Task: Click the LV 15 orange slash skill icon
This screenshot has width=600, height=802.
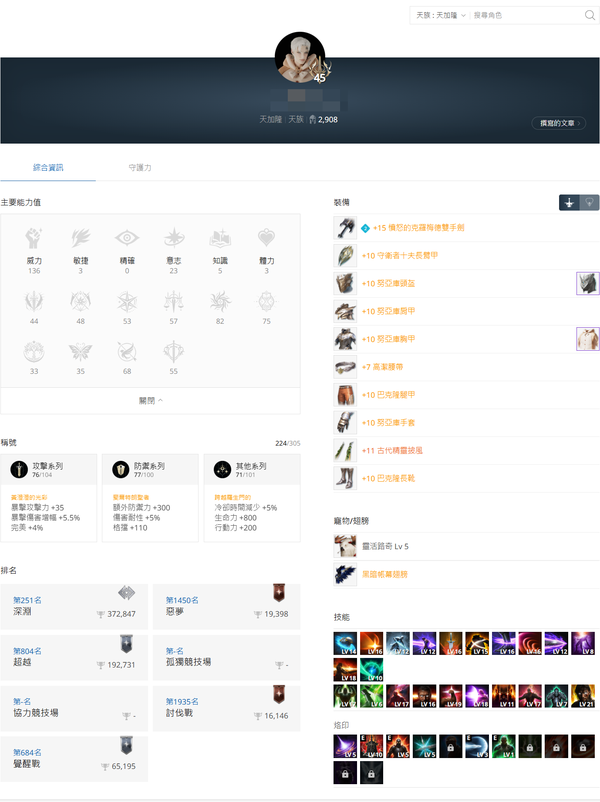Action: pyautogui.click(x=477, y=643)
